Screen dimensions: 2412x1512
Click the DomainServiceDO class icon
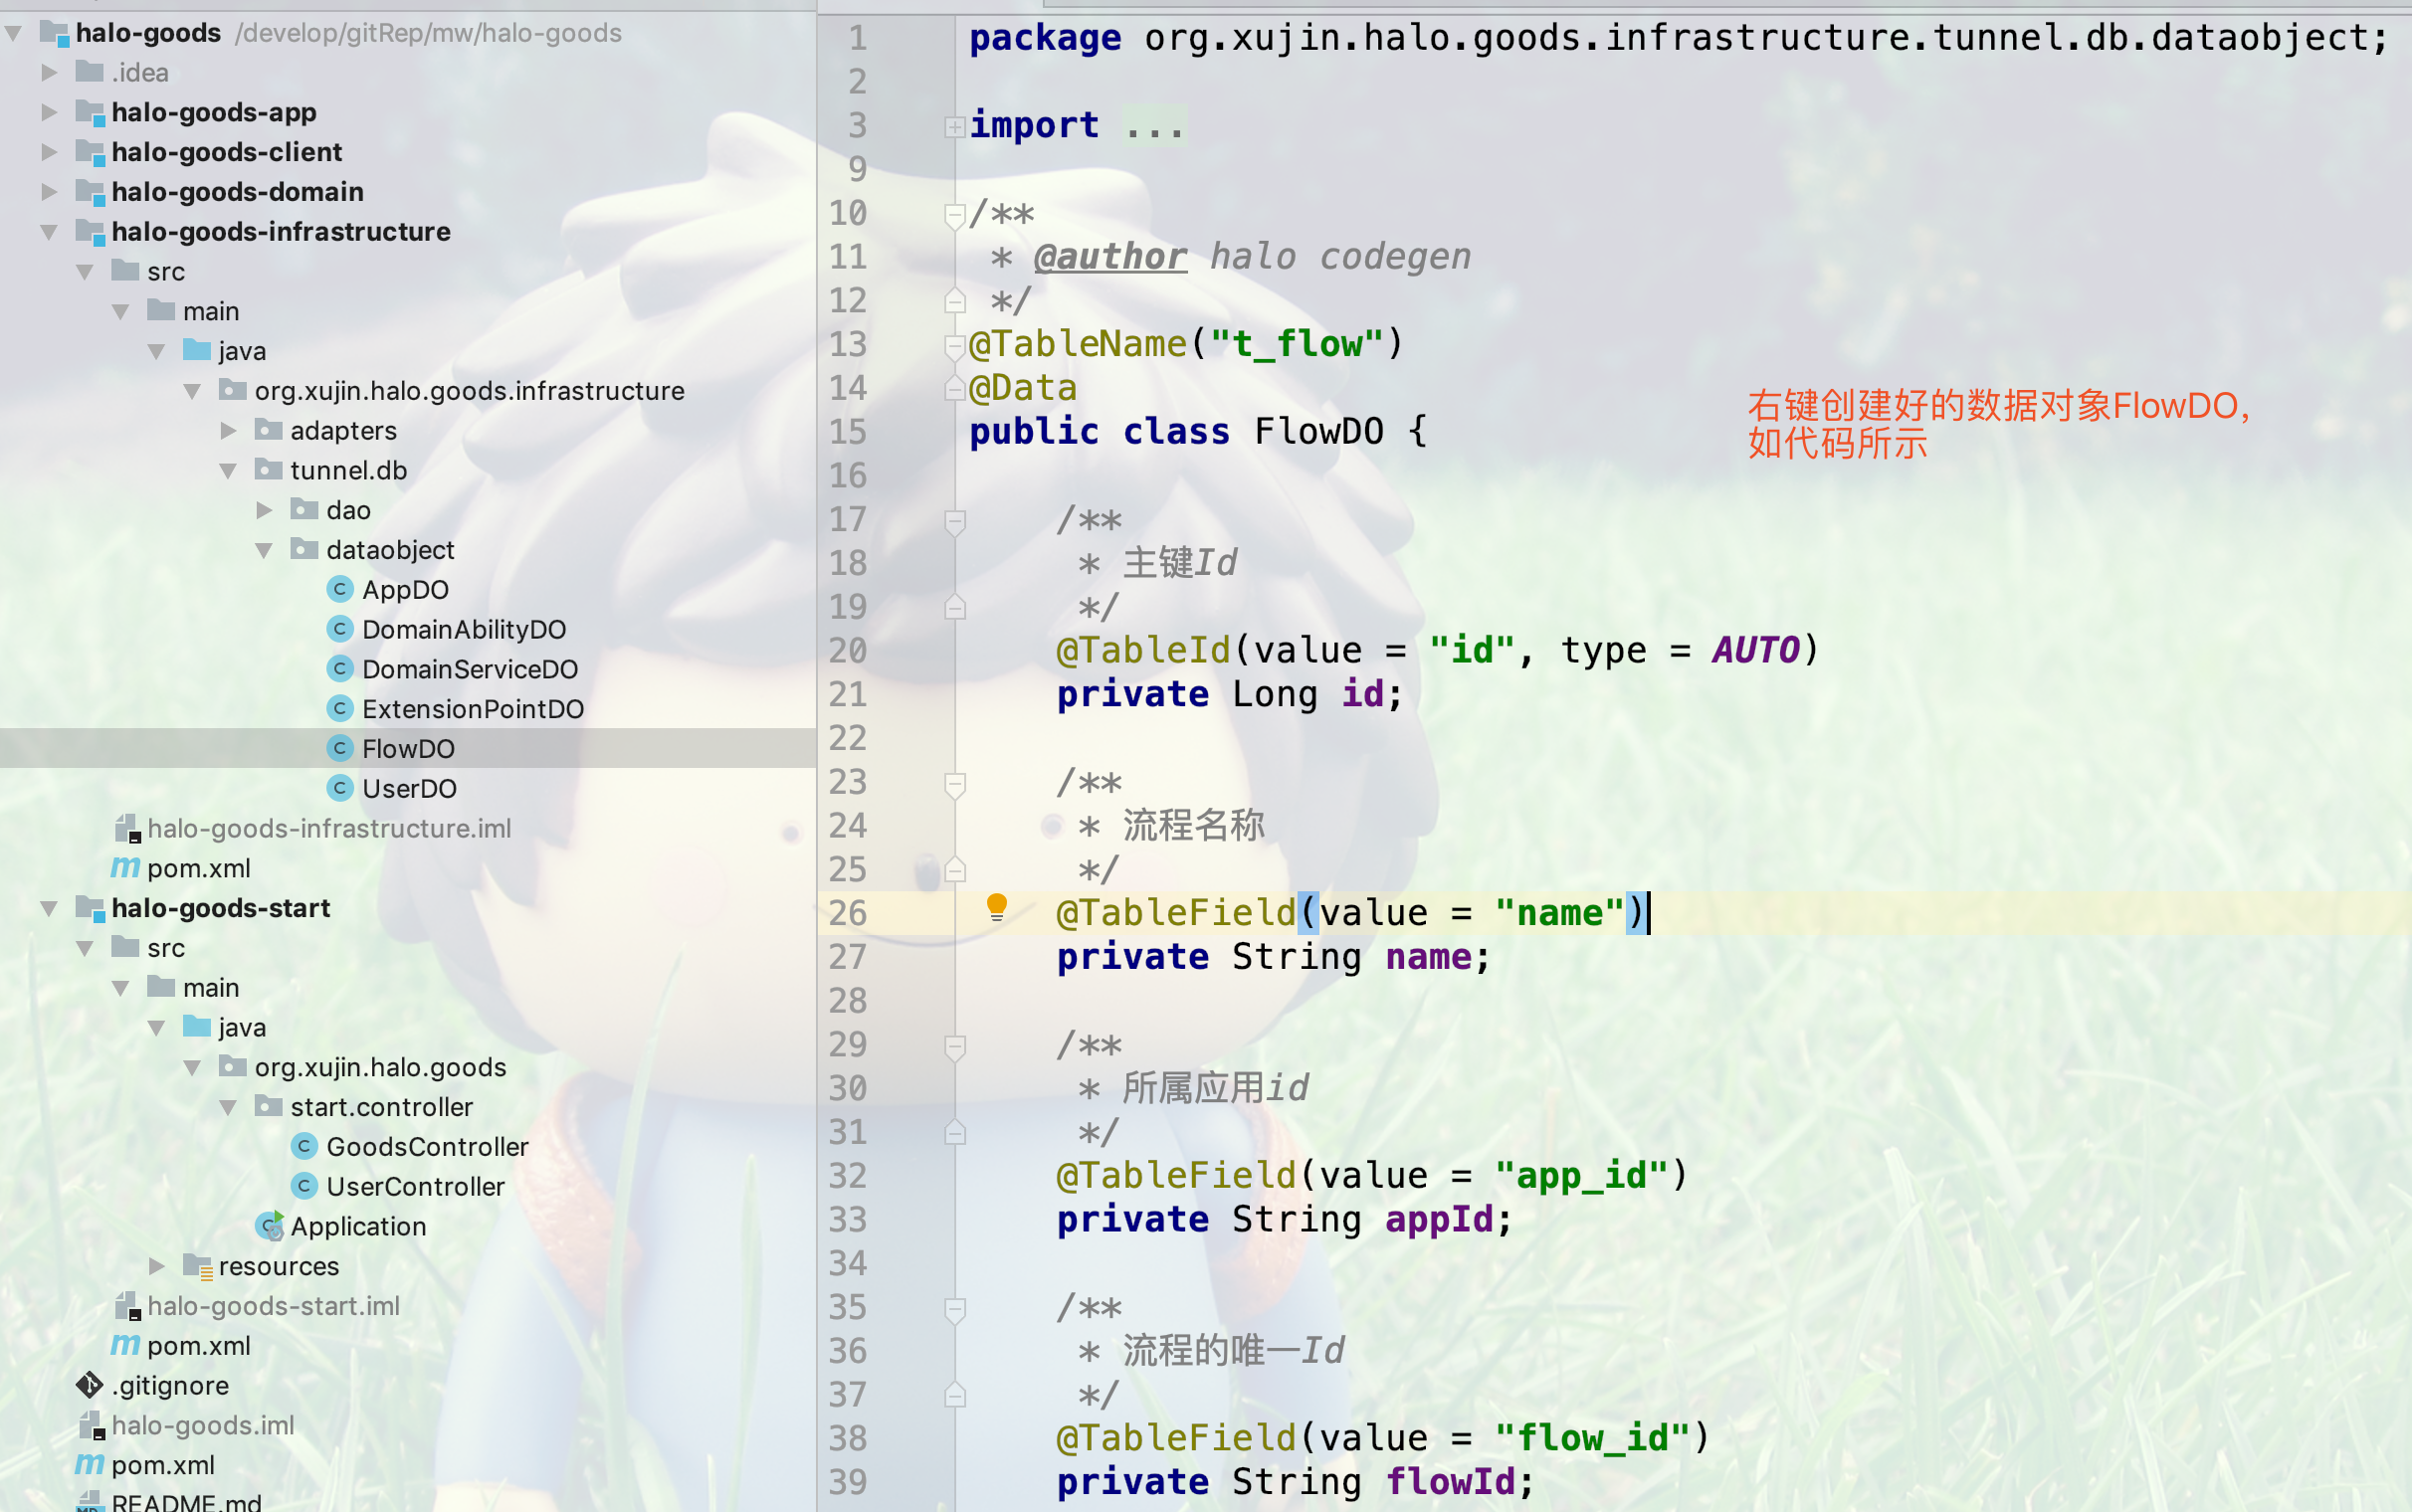tap(340, 669)
